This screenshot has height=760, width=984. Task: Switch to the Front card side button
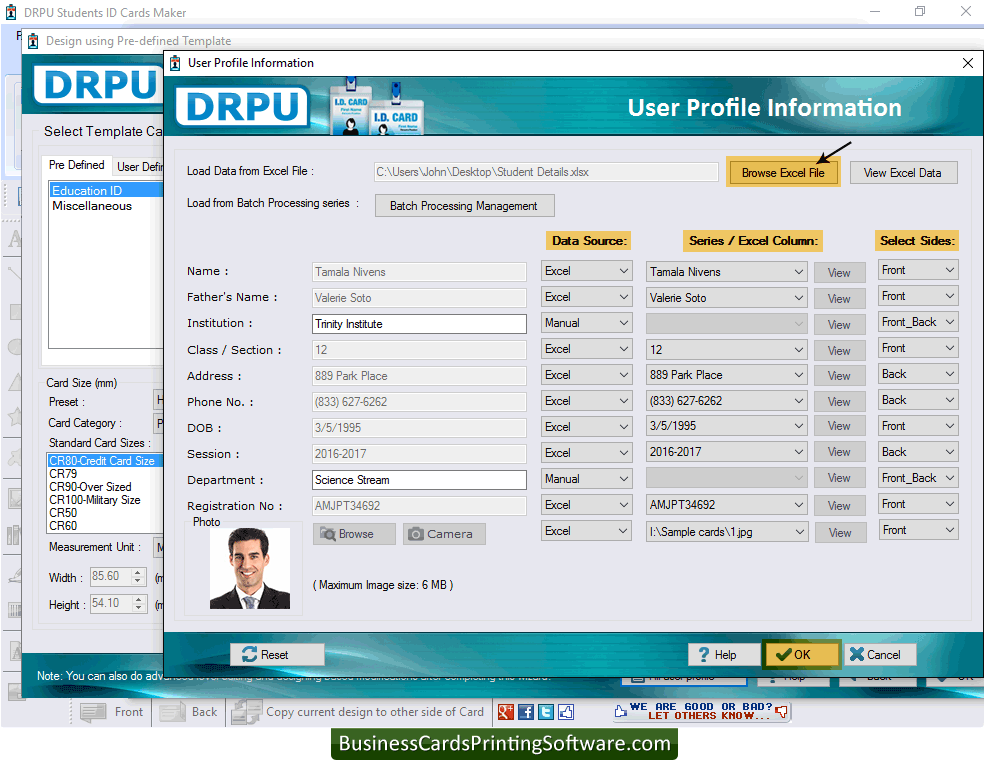tap(112, 712)
